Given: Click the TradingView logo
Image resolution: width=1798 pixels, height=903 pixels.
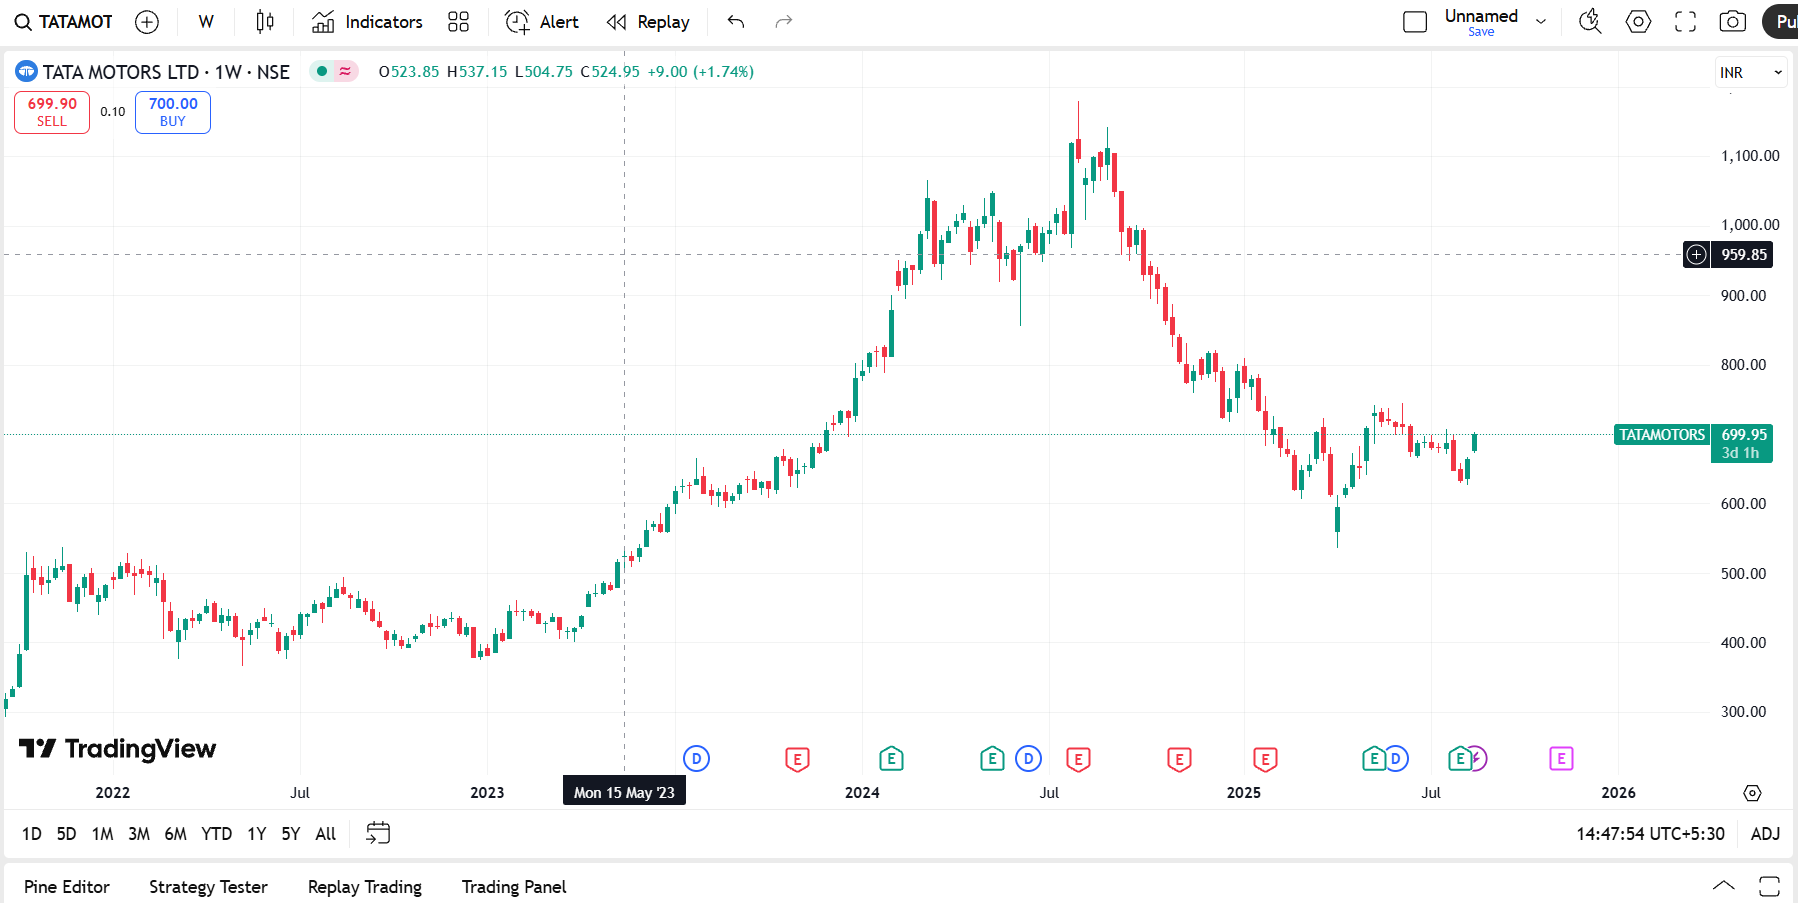Looking at the screenshot, I should click(117, 748).
